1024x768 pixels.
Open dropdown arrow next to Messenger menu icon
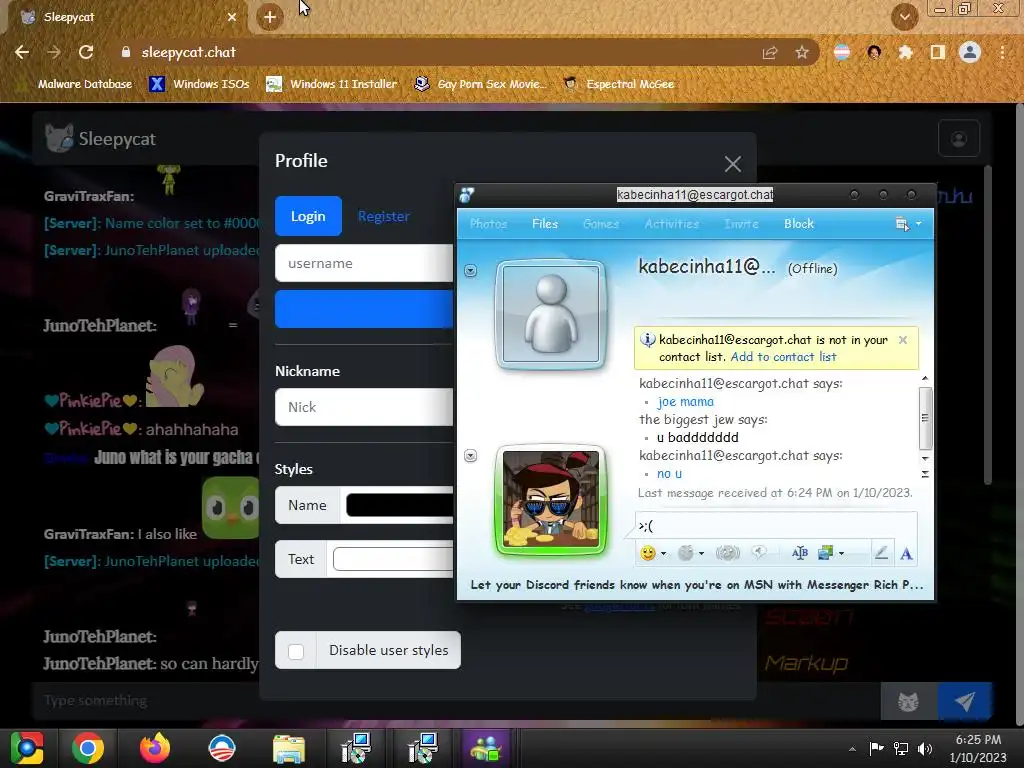[x=919, y=224]
